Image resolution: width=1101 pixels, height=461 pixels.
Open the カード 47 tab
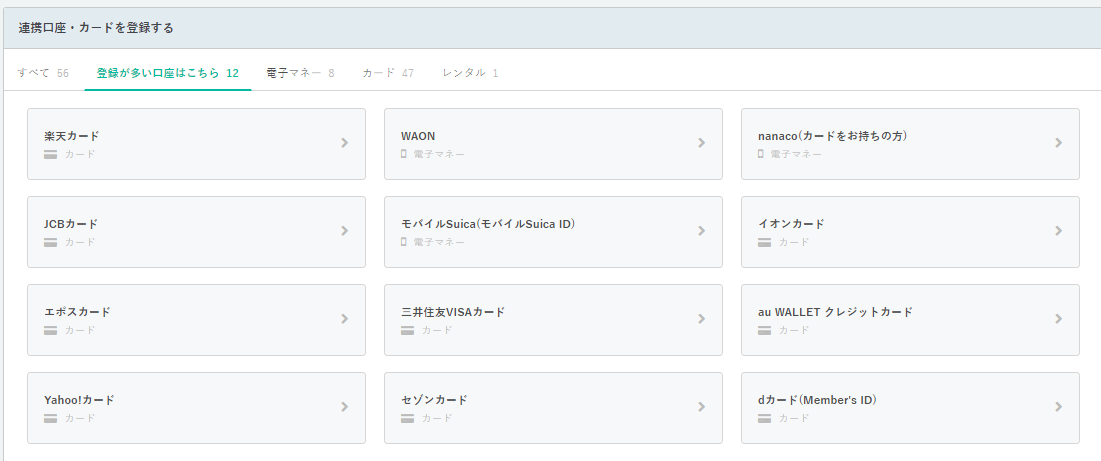pyautogui.click(x=388, y=73)
